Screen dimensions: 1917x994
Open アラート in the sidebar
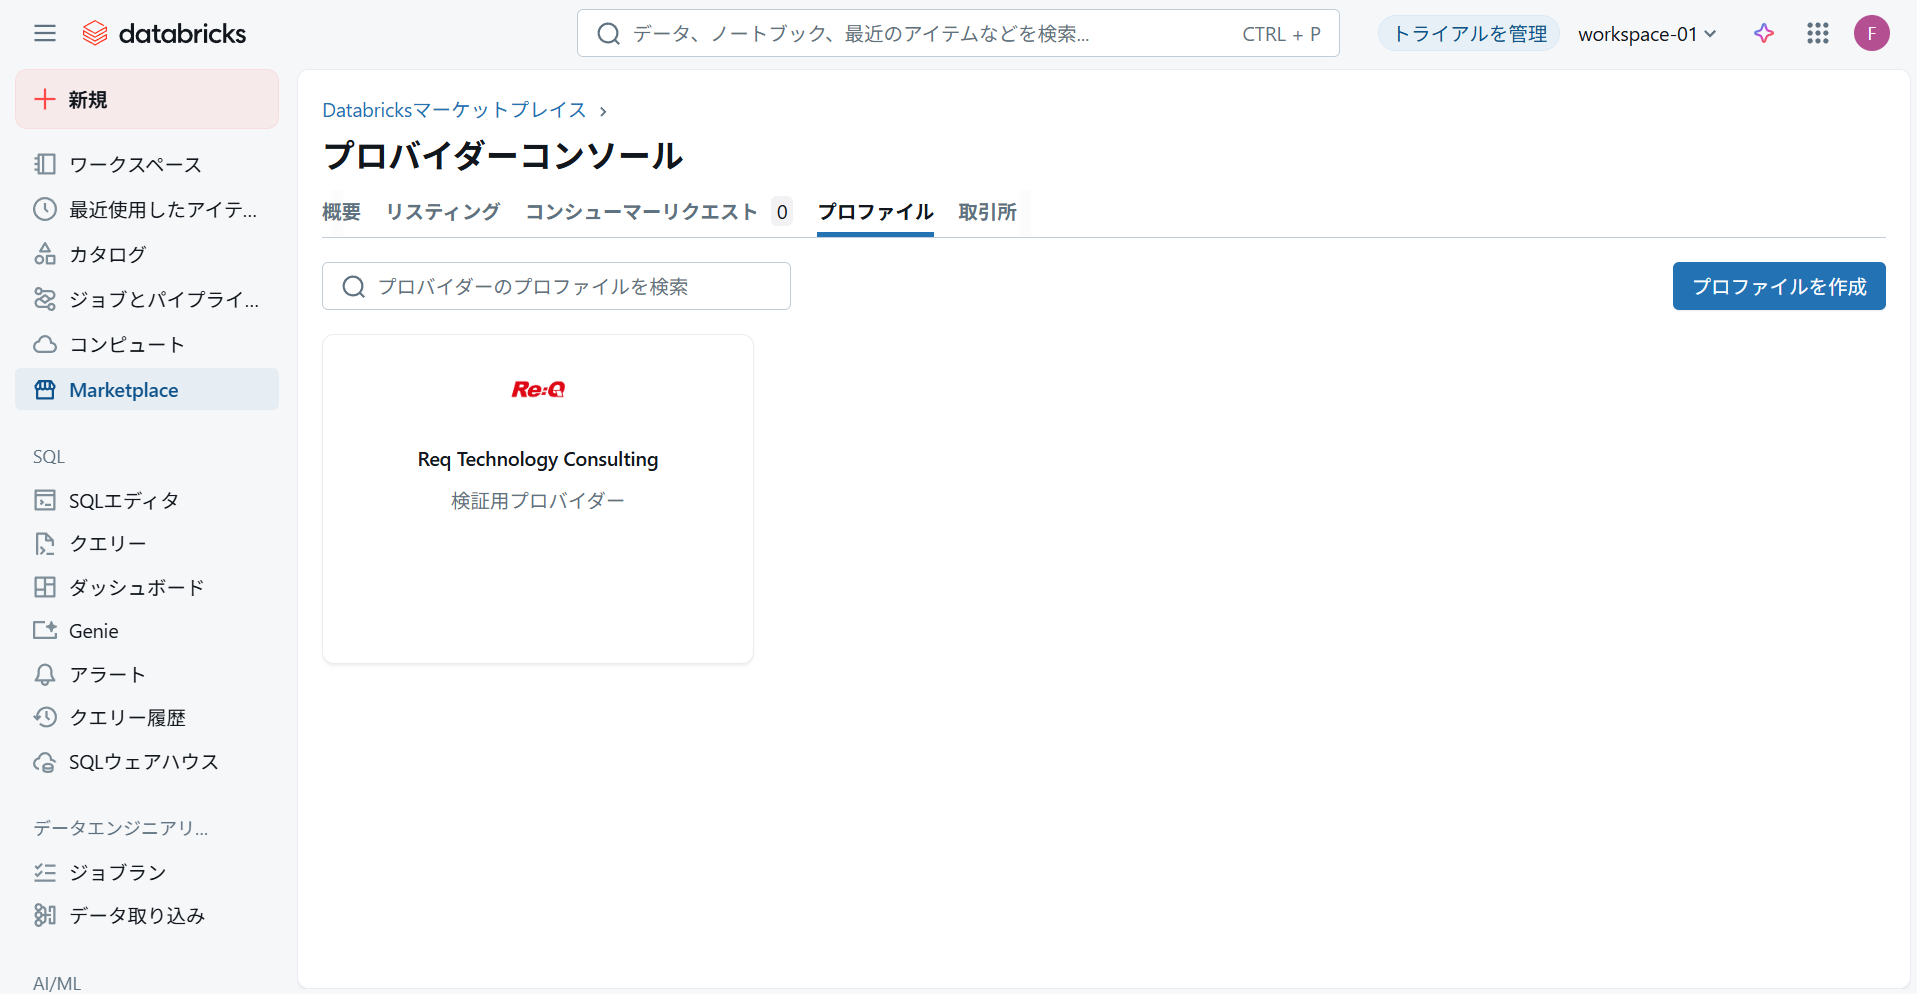[107, 675]
